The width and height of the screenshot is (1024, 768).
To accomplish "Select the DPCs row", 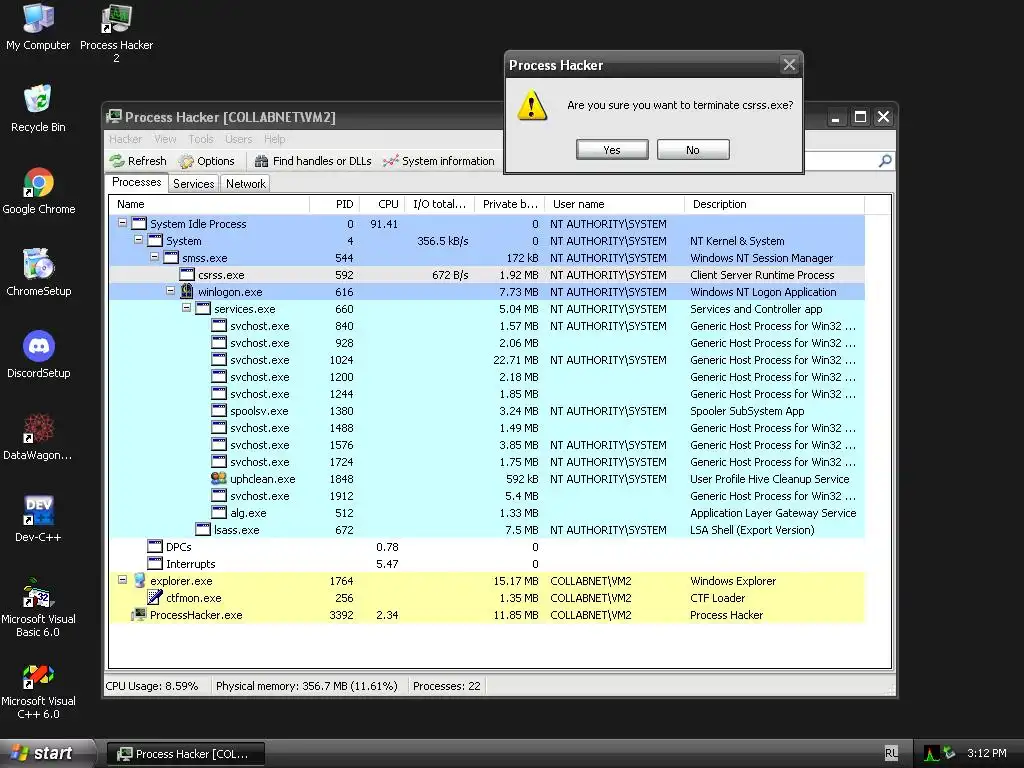I will point(487,546).
